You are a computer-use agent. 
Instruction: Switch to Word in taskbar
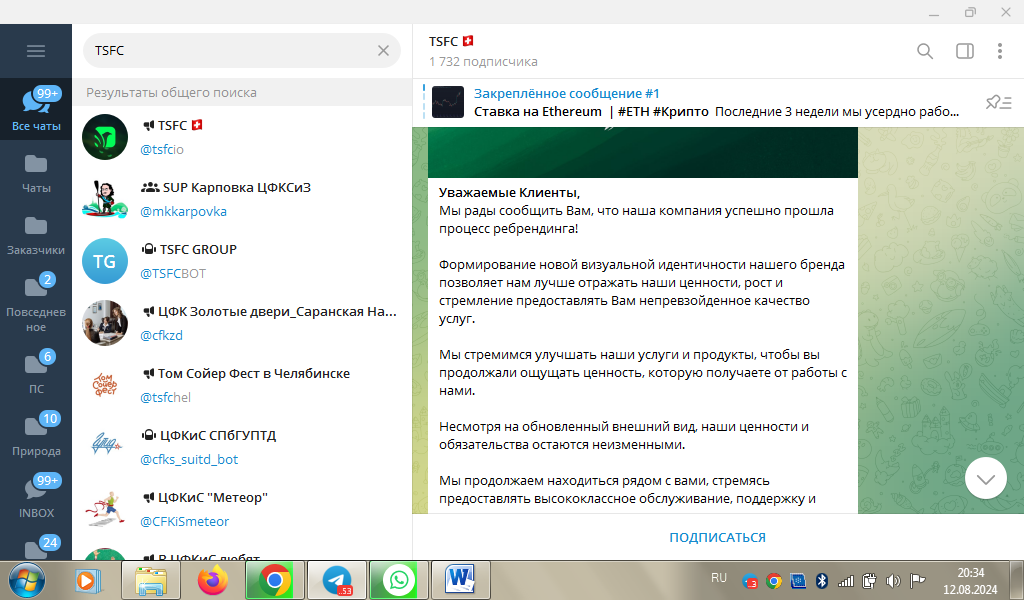(460, 580)
